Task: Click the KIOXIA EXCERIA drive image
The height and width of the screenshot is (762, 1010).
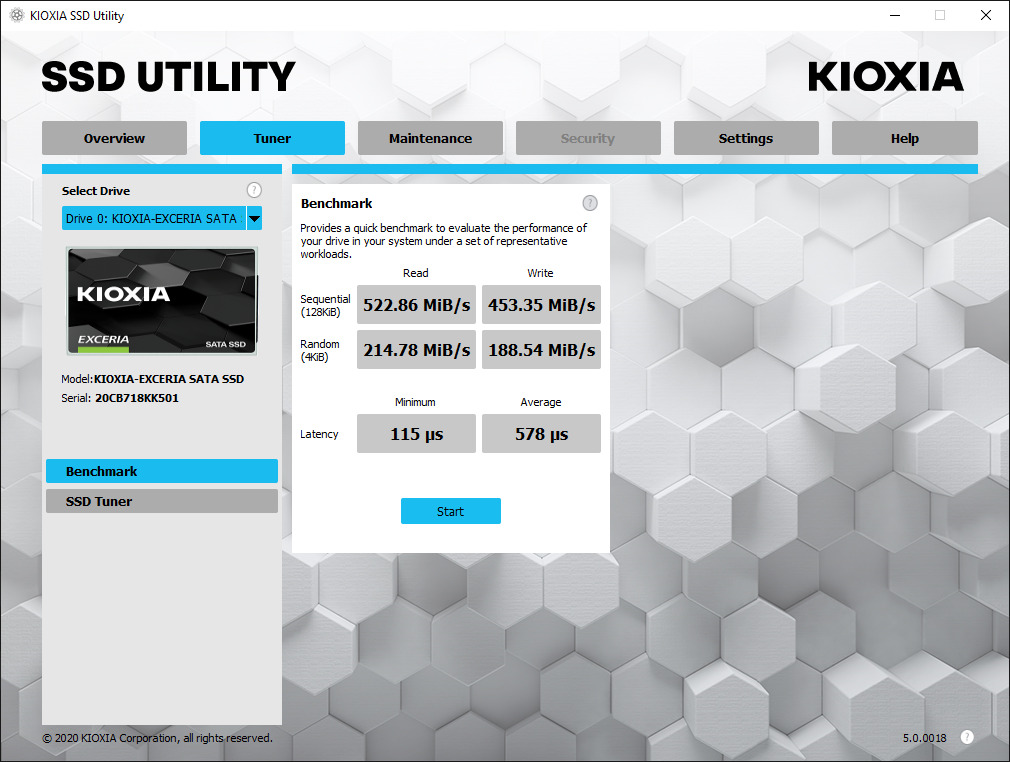Action: point(161,301)
